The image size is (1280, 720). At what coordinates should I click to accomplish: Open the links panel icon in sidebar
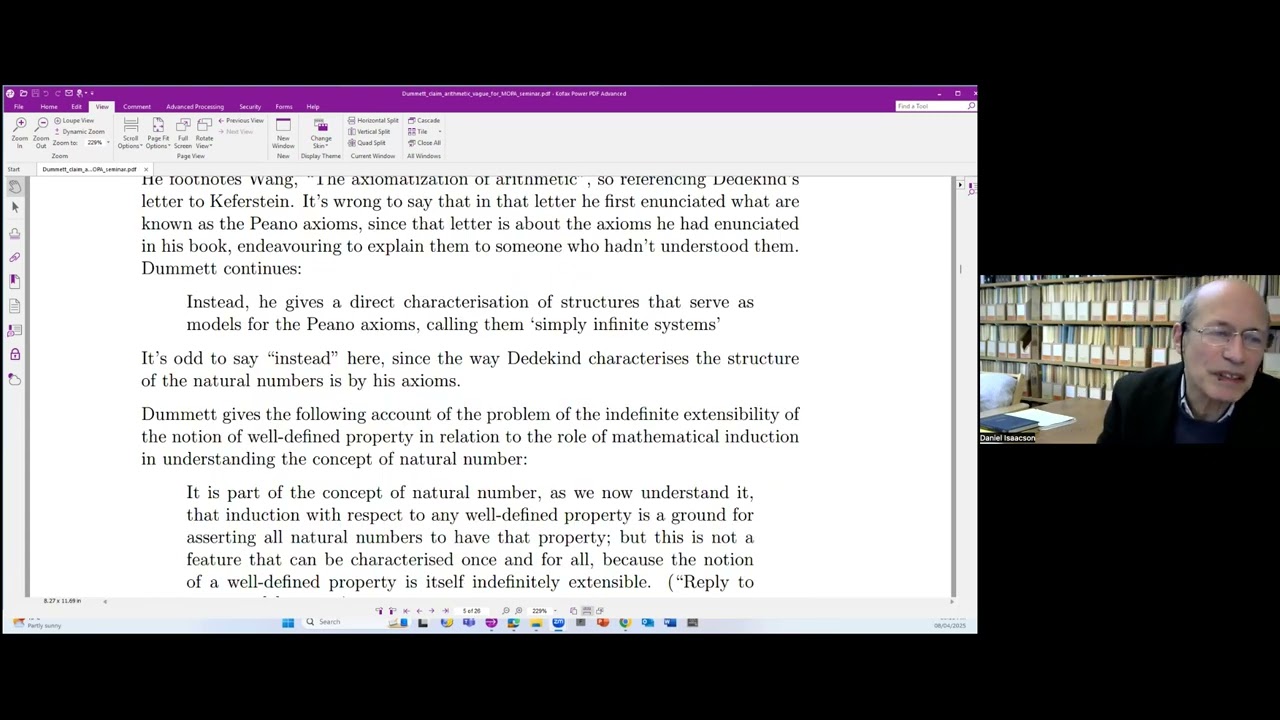click(15, 258)
